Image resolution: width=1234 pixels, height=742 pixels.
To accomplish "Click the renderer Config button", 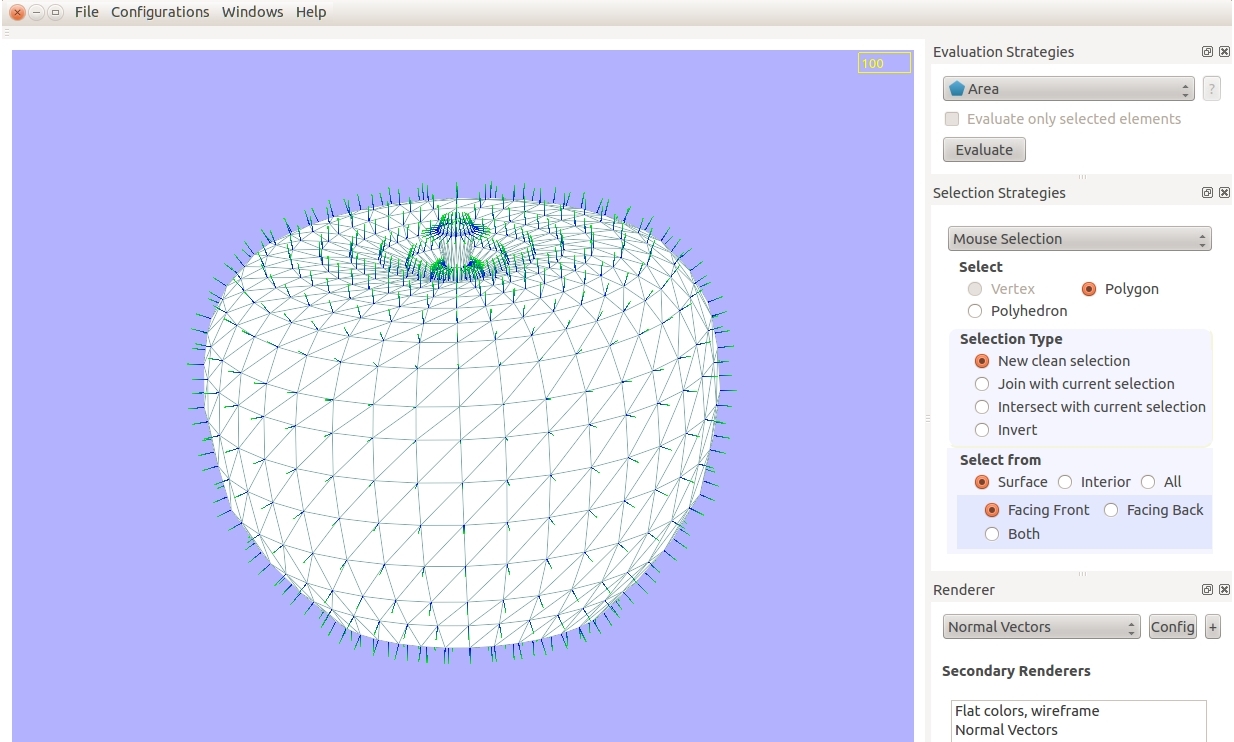I will click(1172, 627).
